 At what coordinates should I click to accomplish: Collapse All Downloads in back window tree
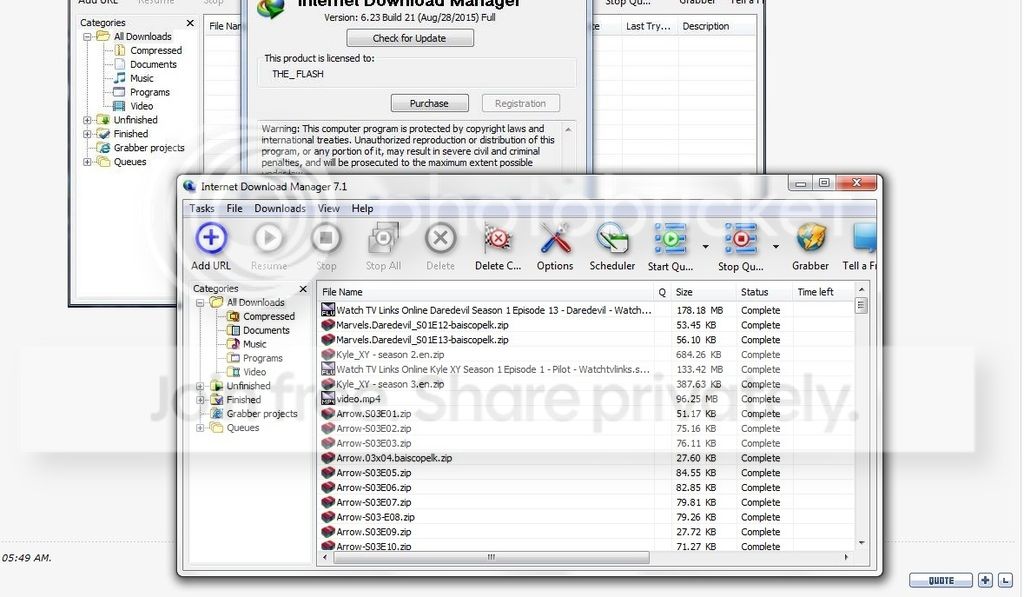[x=87, y=37]
